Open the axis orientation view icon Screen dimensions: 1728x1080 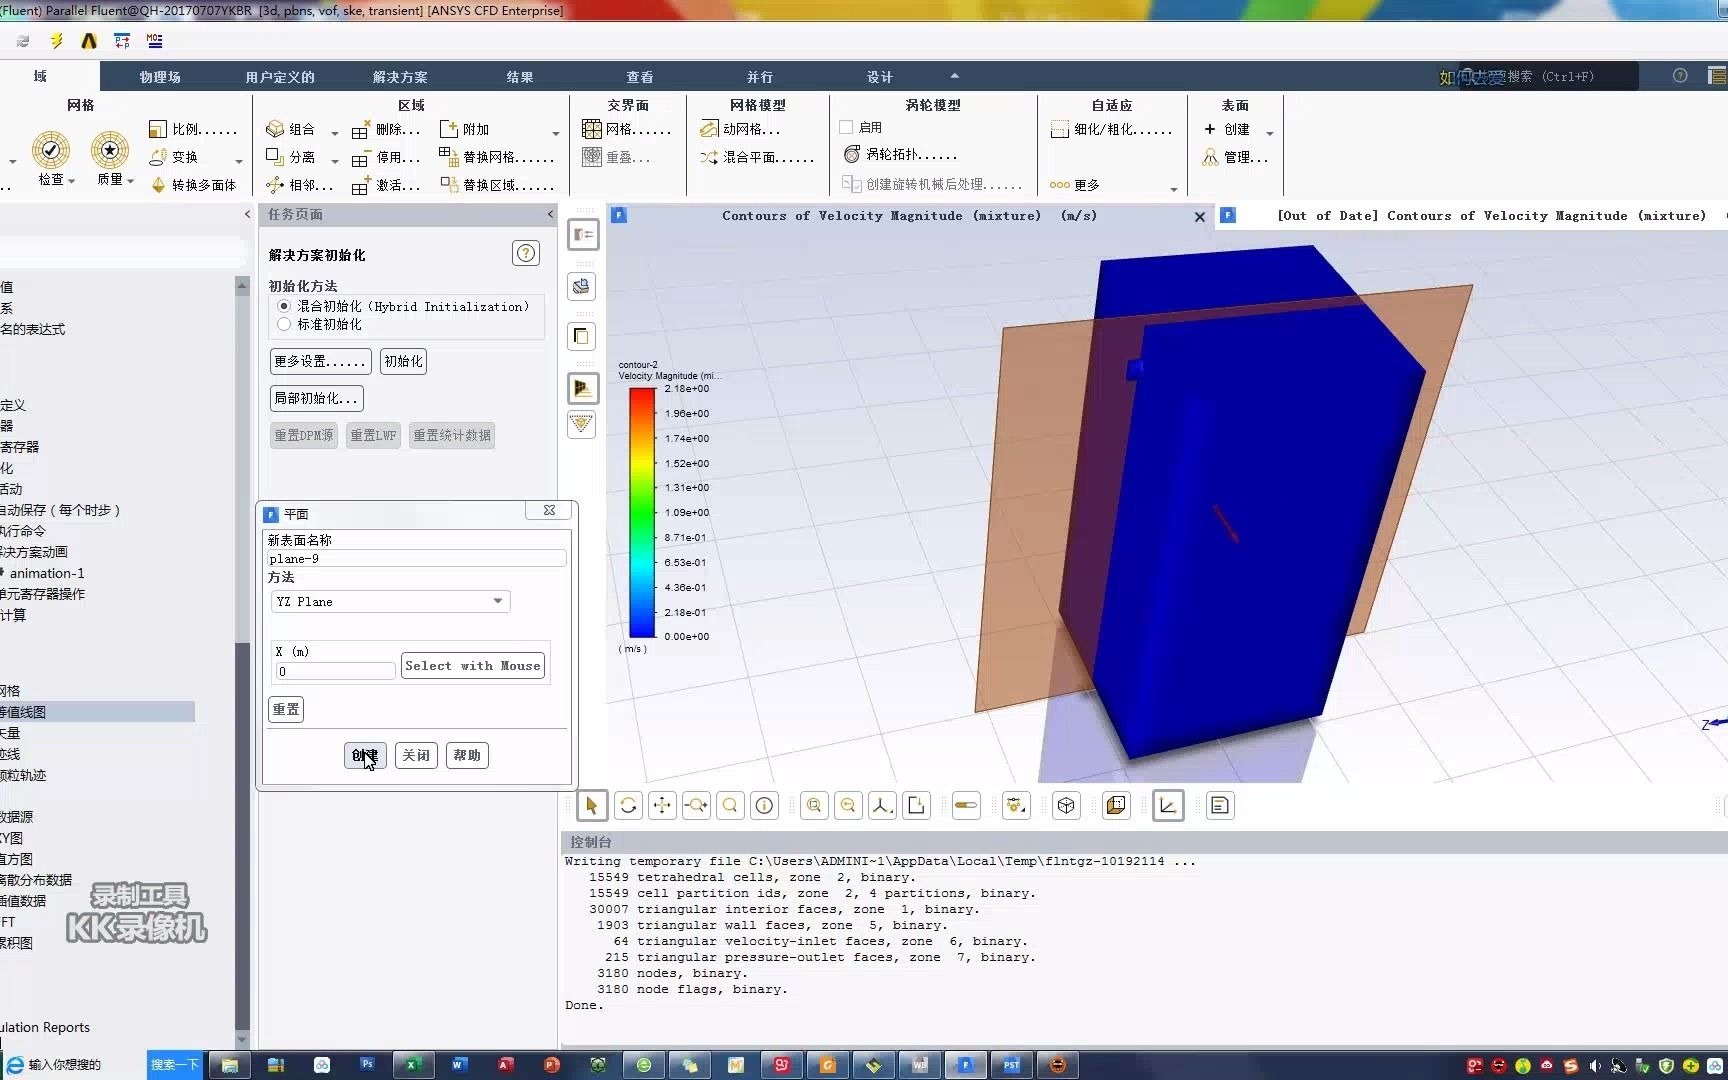coord(882,806)
